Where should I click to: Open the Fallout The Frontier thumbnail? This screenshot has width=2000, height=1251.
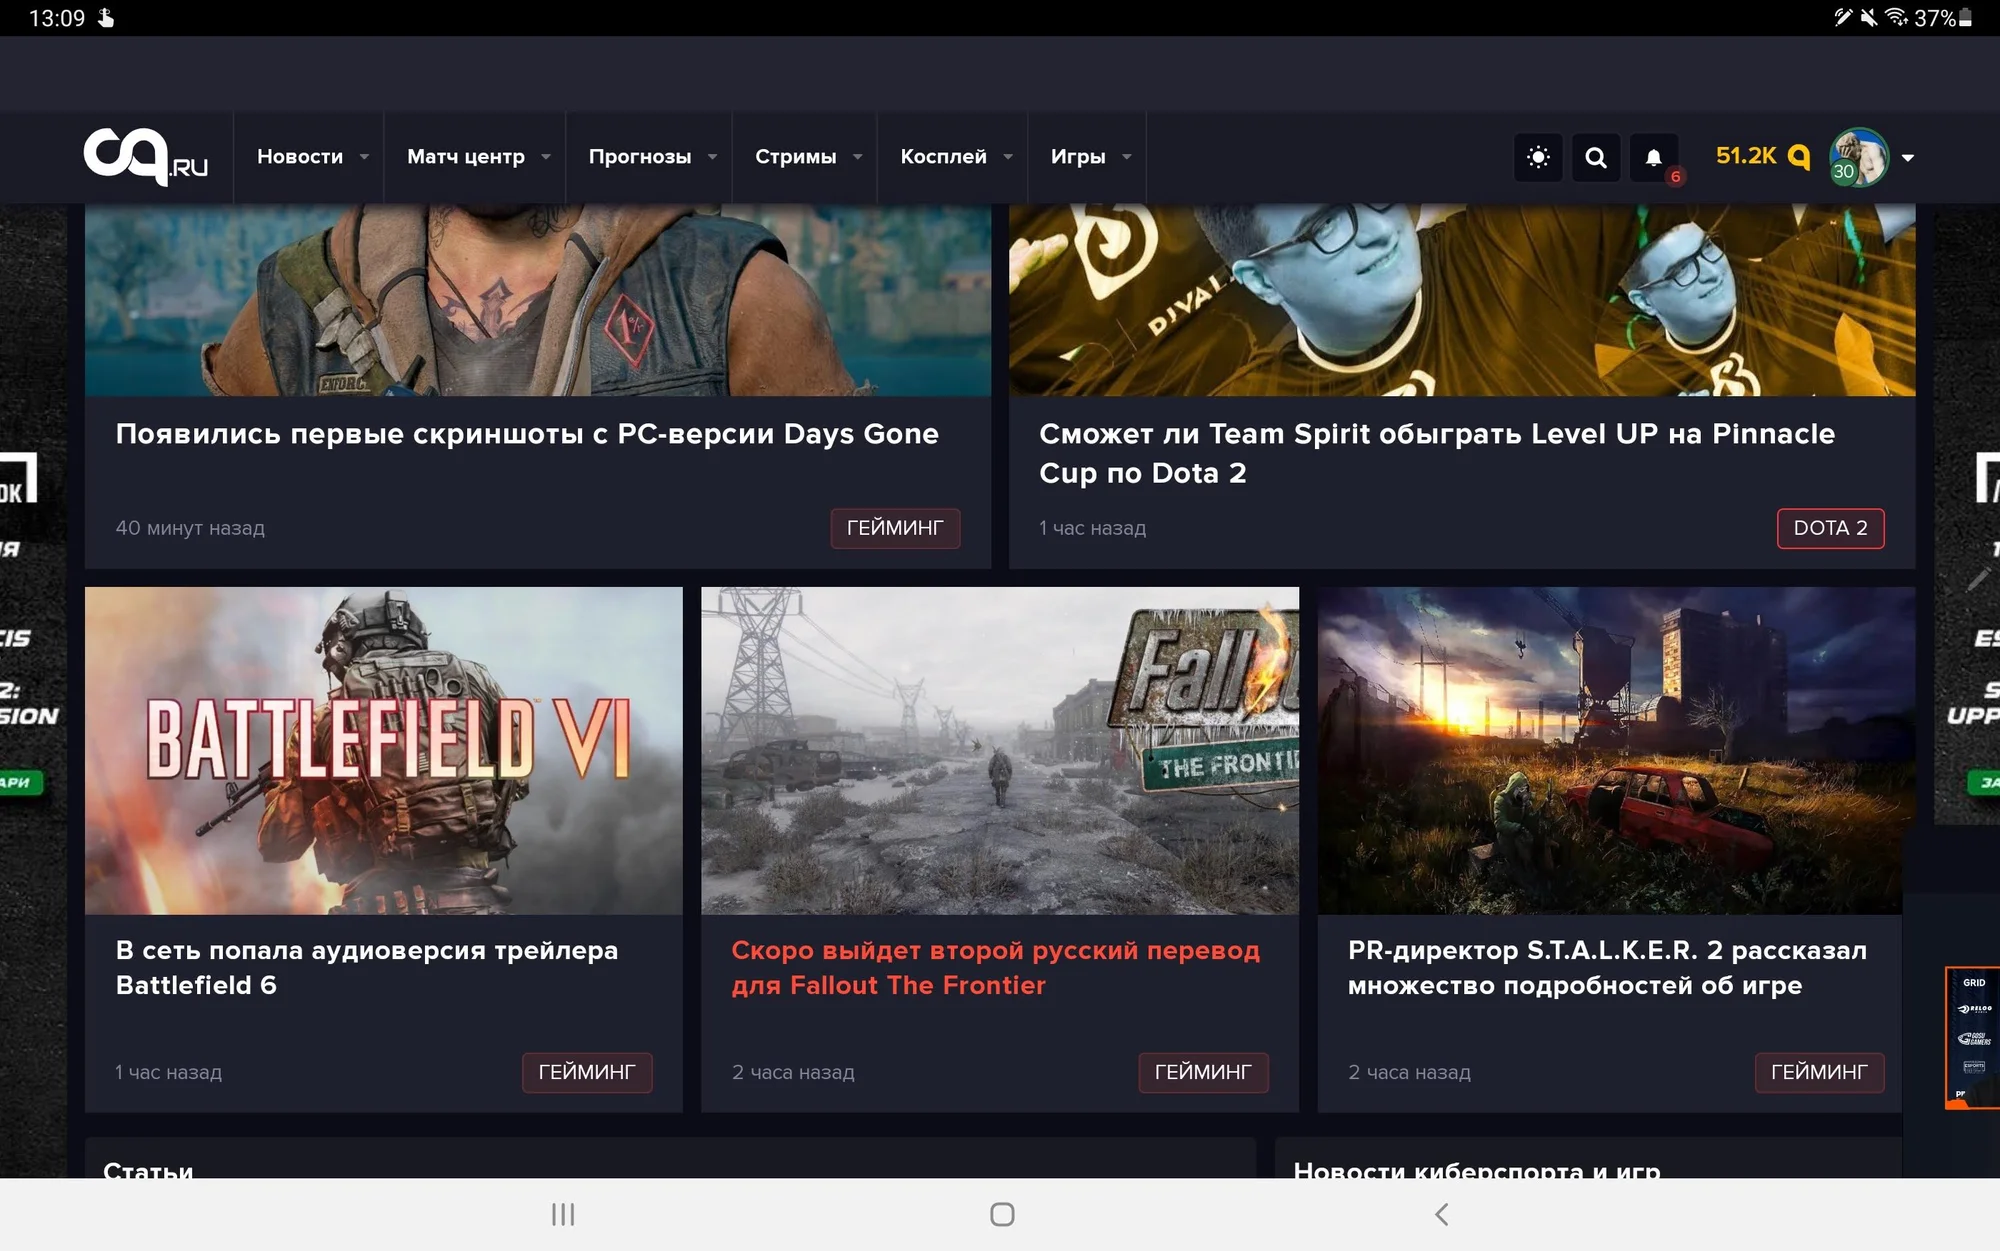1000,750
